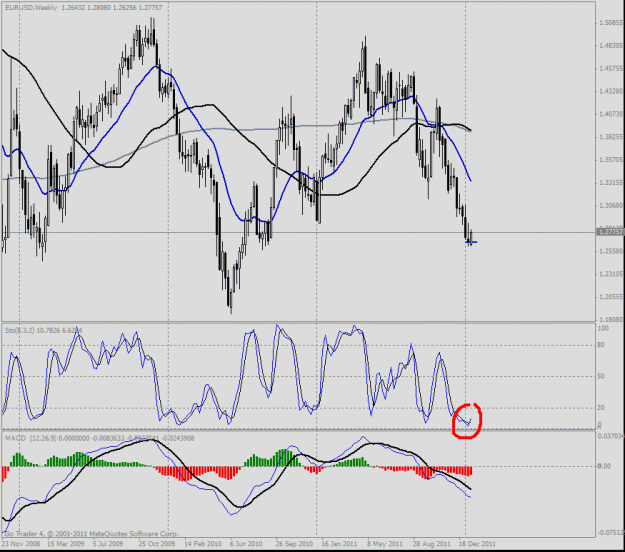Click the "8 May 2011" date label
This screenshot has height=552, width=625.
click(x=385, y=544)
